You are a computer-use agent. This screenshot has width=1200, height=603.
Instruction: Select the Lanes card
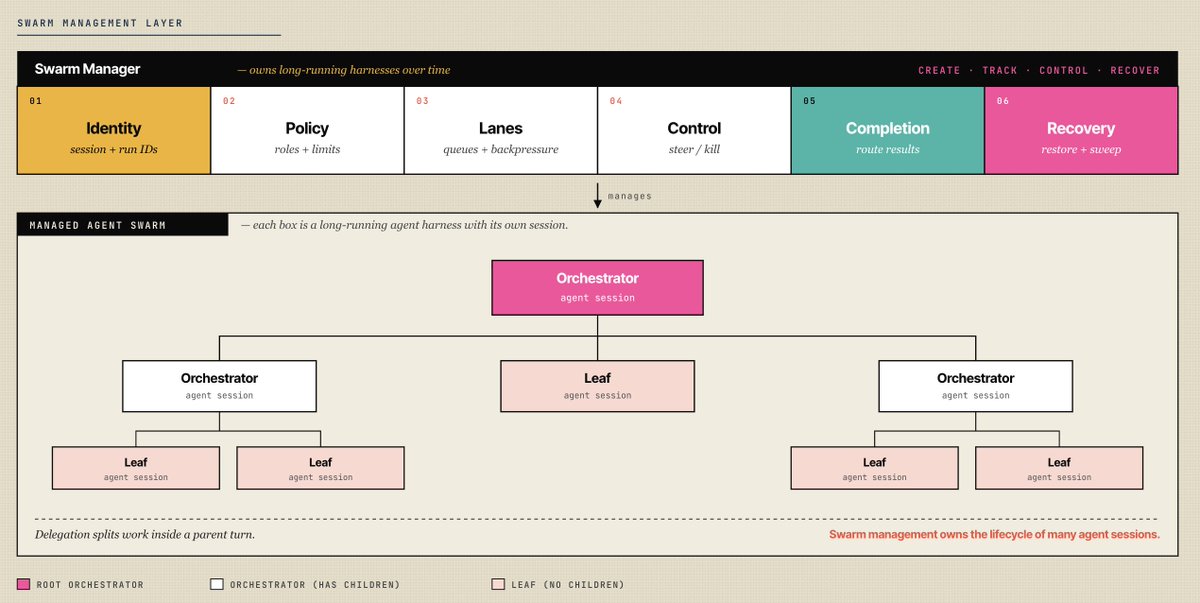pos(500,131)
